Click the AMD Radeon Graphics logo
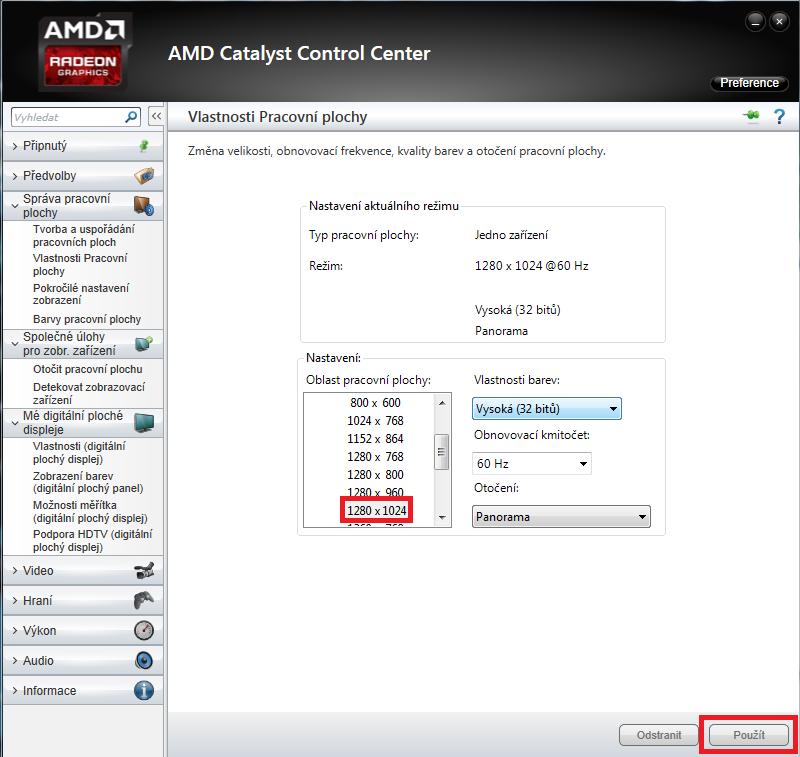Image resolution: width=800 pixels, height=757 pixels. (x=83, y=51)
